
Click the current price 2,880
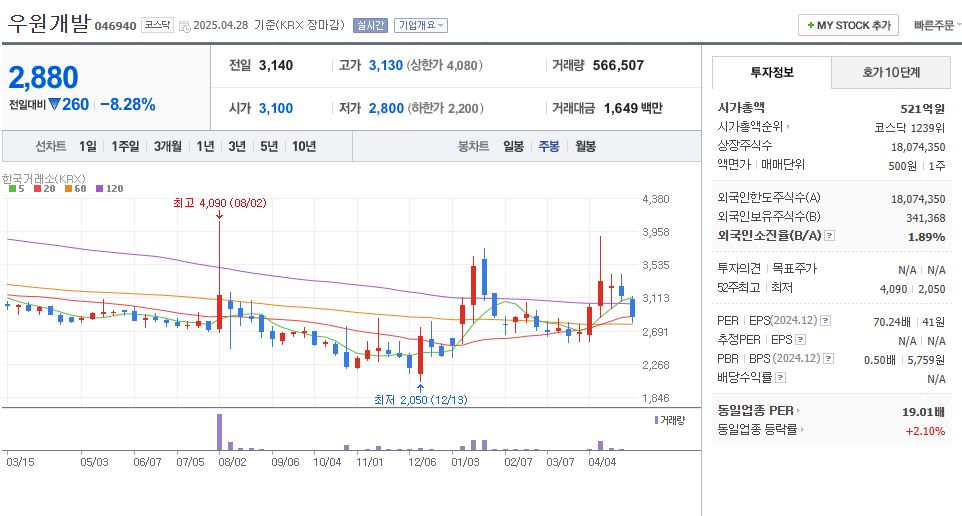coord(44,78)
